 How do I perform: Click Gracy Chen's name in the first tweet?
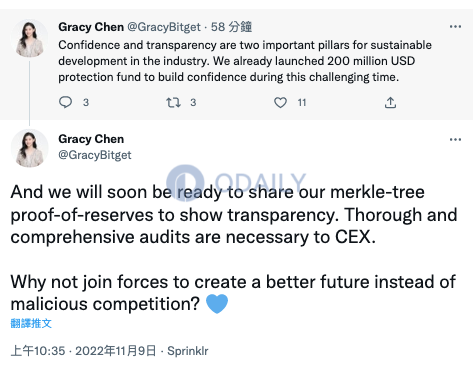[91, 27]
